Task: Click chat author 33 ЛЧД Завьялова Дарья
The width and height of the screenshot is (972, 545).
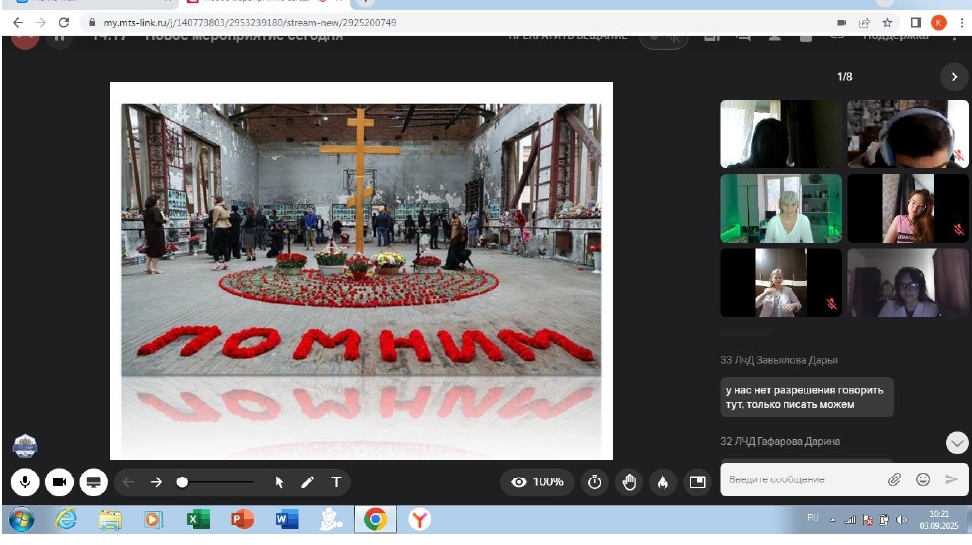Action: (x=779, y=360)
